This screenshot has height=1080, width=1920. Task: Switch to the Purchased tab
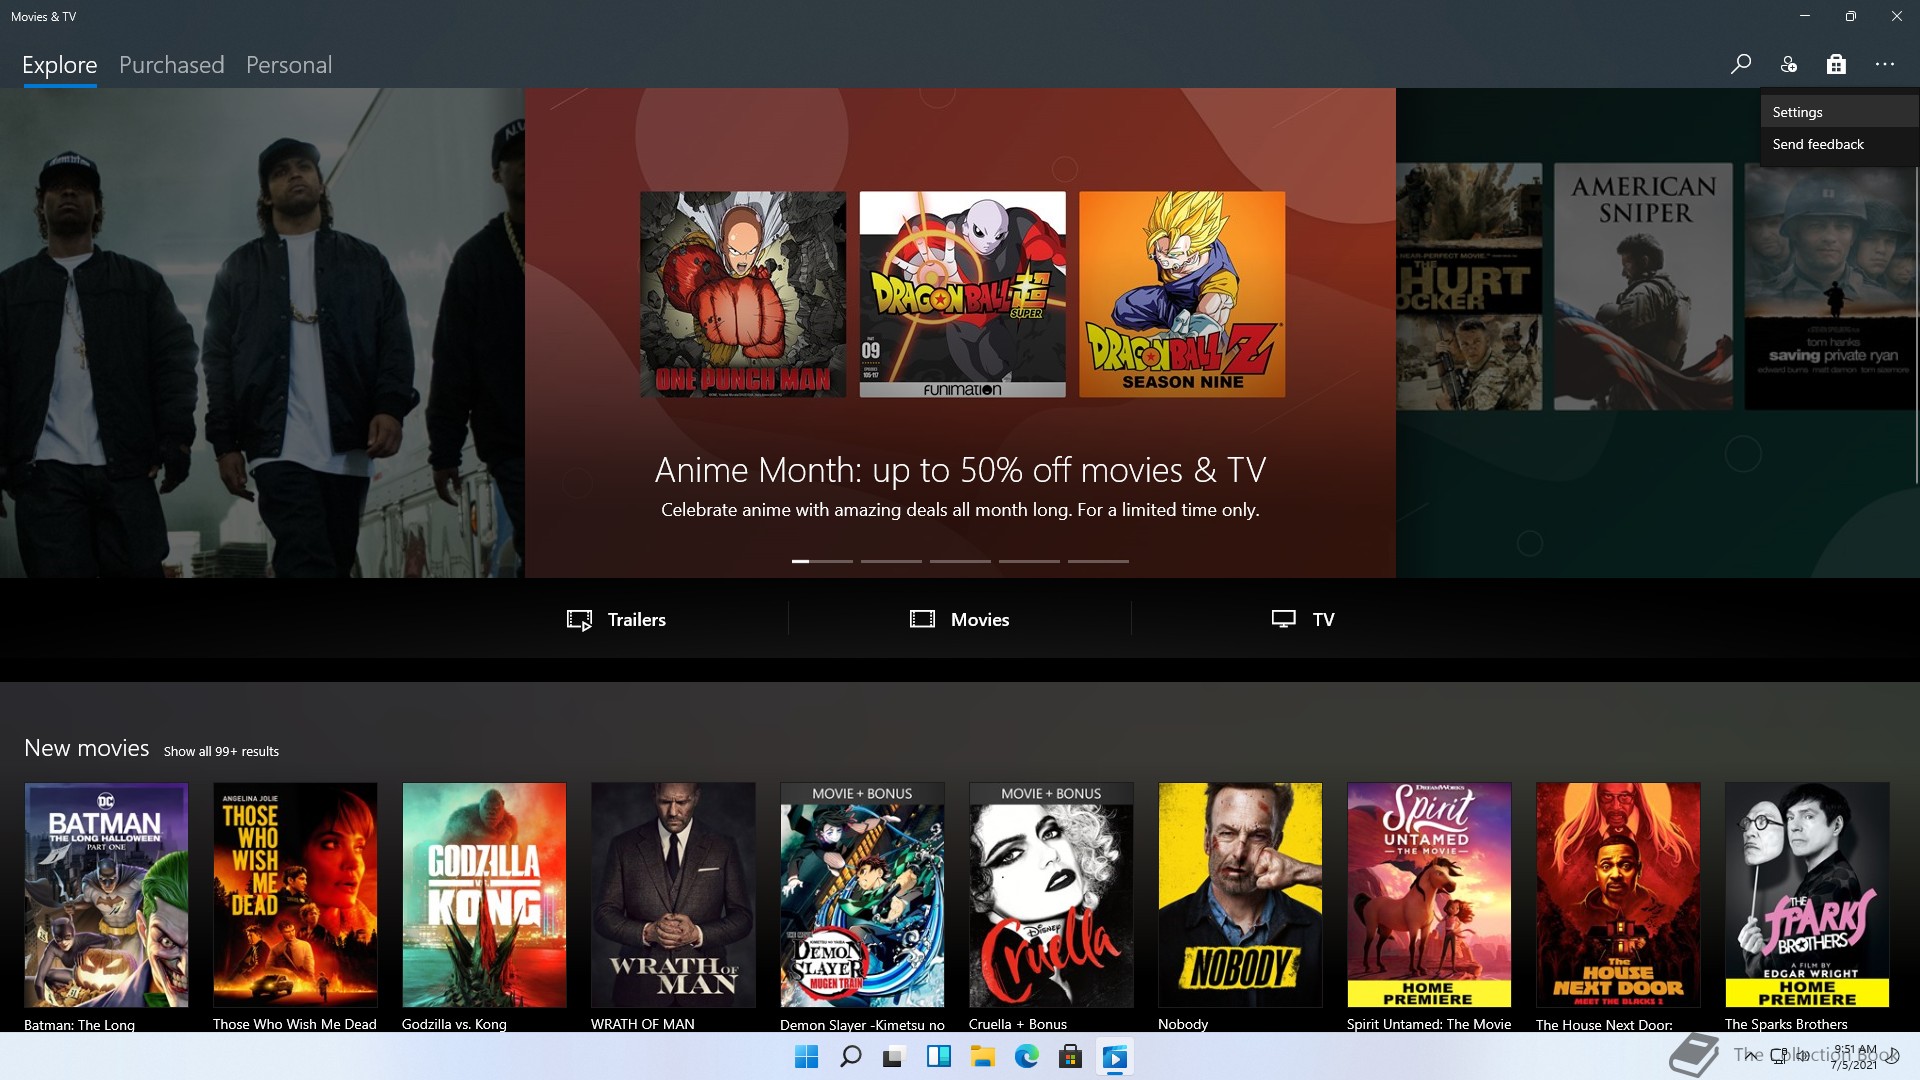click(172, 65)
